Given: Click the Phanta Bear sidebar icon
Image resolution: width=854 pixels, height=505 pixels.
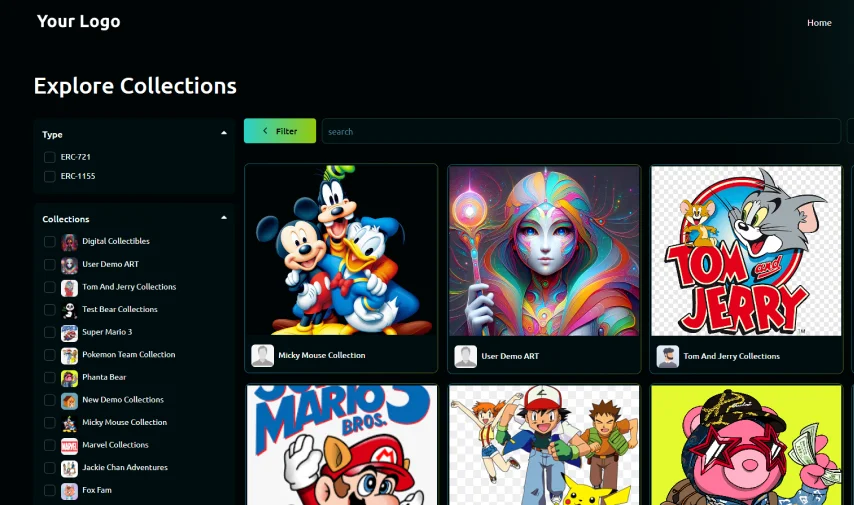Looking at the screenshot, I should [x=69, y=378].
